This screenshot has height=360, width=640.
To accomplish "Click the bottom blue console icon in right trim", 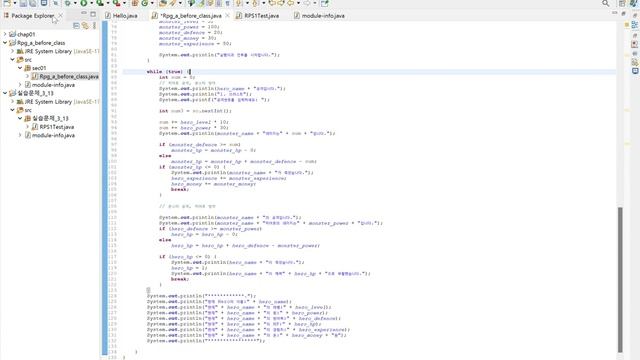I will pyautogui.click(x=635, y=71).
